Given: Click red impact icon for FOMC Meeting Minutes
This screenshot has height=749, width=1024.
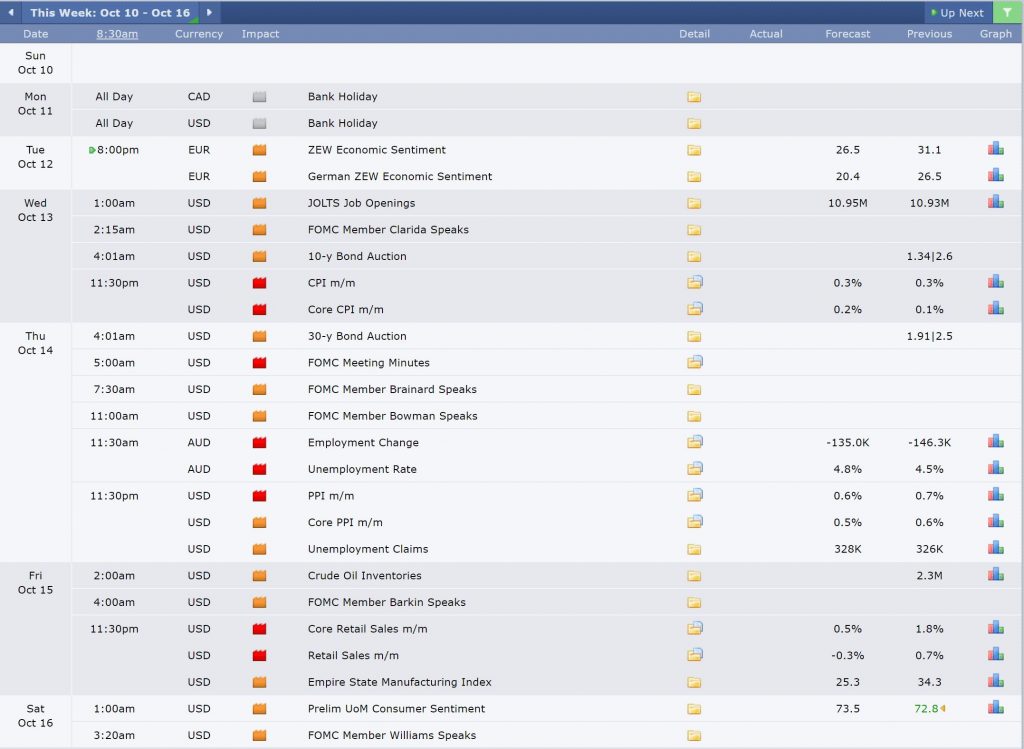Looking at the screenshot, I should [259, 362].
